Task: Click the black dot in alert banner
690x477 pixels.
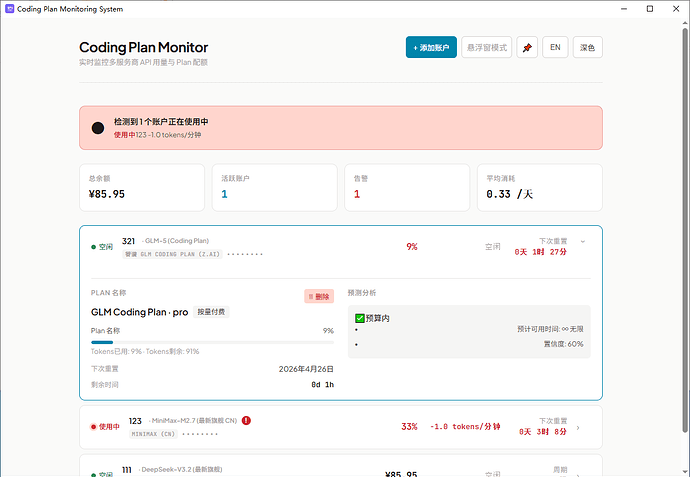Action: pos(98,128)
